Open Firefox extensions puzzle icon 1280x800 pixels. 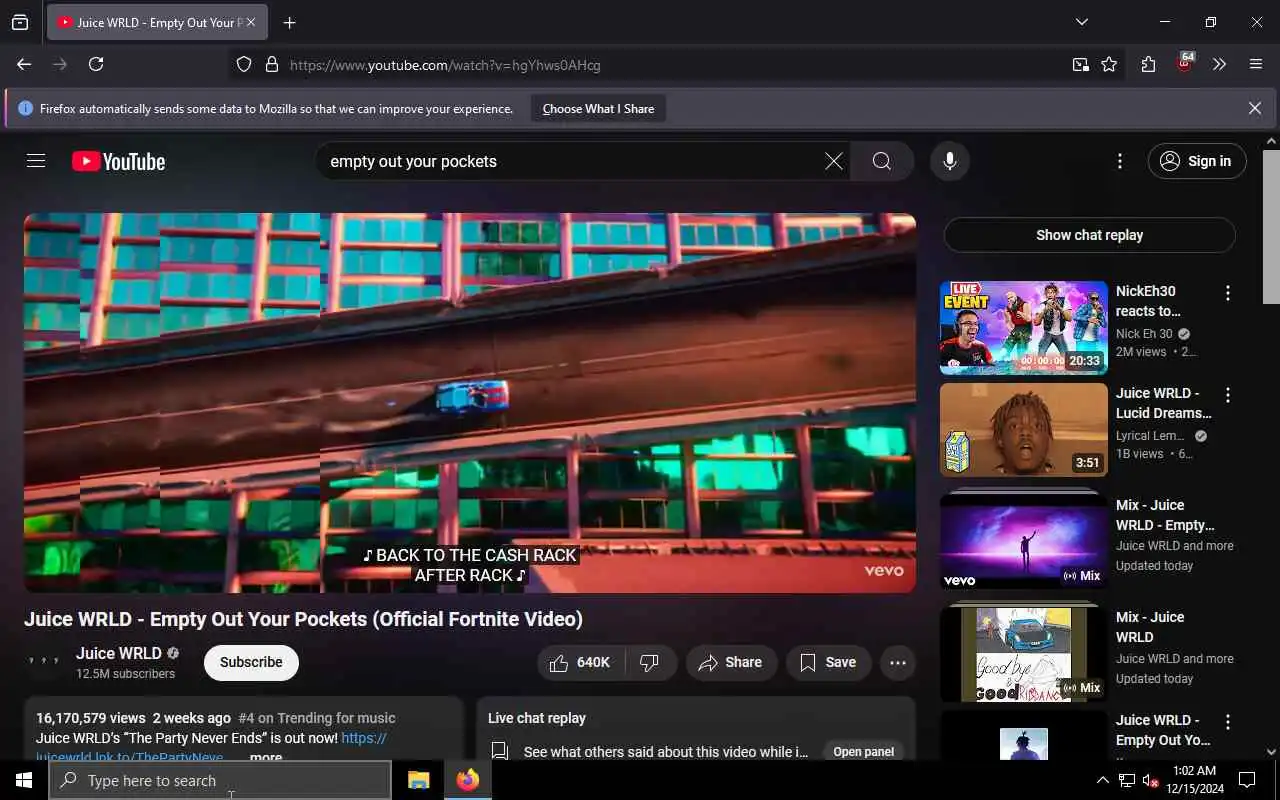(x=1148, y=64)
